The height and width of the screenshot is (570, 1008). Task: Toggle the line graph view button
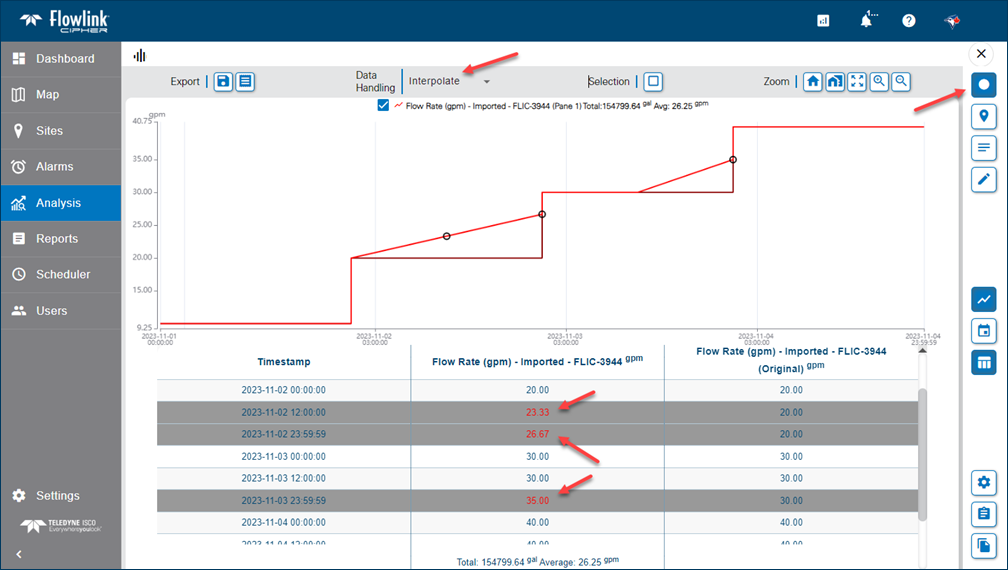[984, 298]
